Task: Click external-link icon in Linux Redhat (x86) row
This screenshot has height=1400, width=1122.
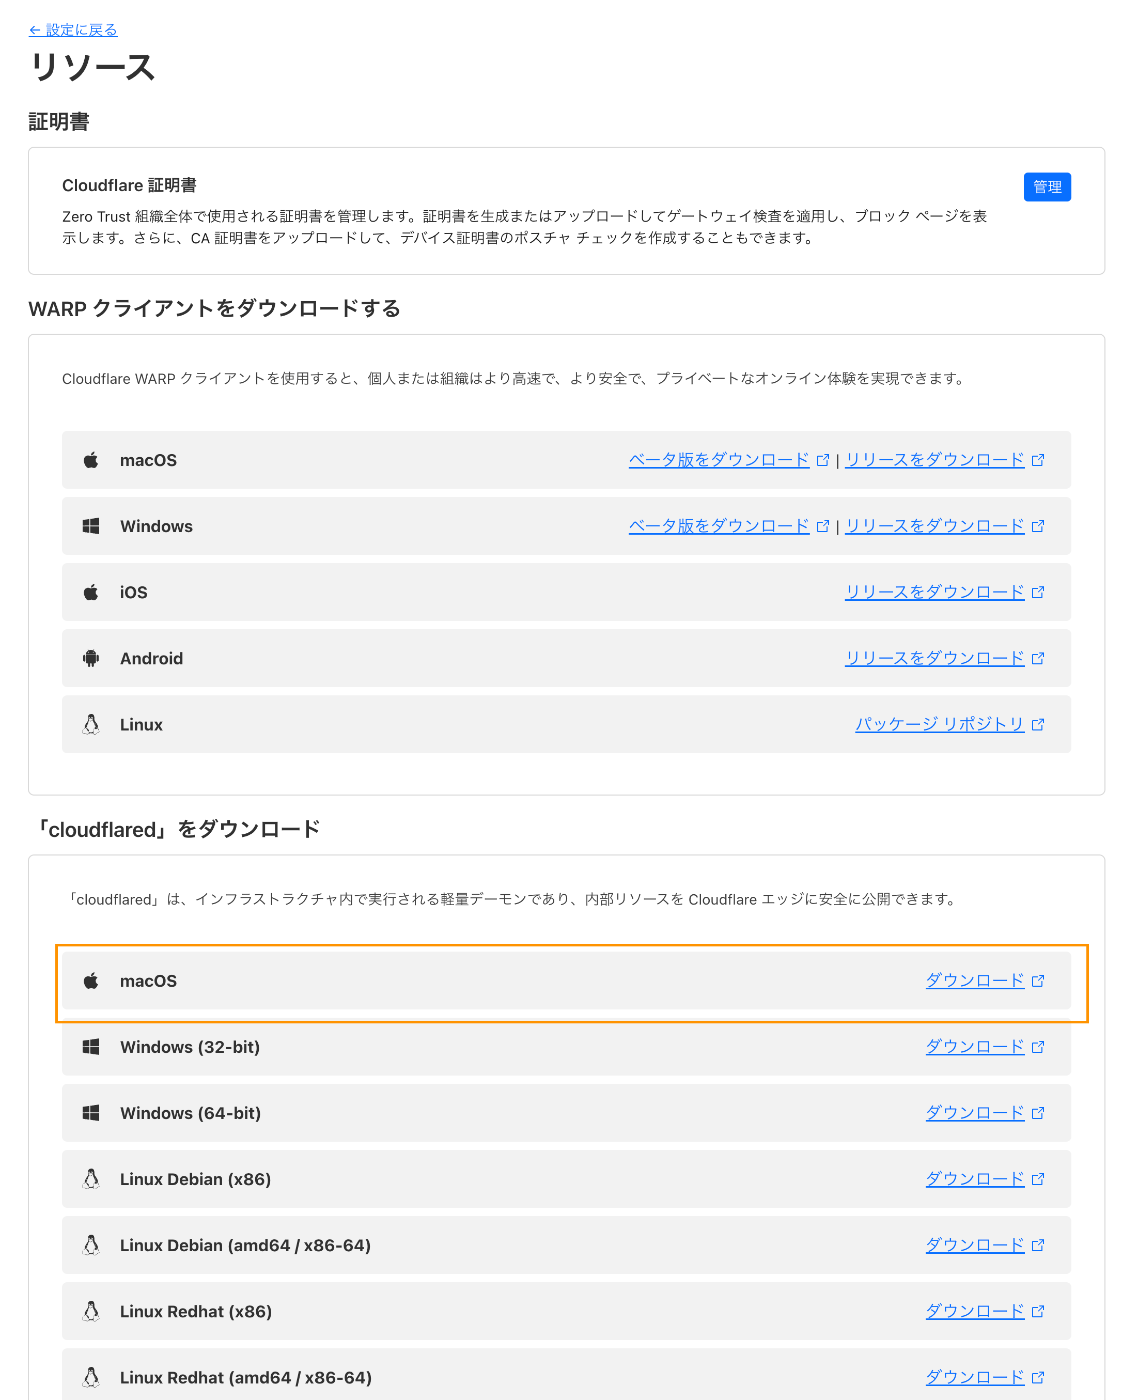Action: coord(1038,1311)
